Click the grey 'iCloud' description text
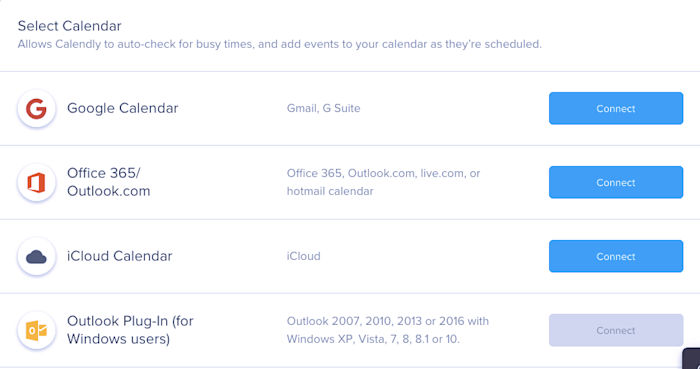This screenshot has height=369, width=700. tap(304, 257)
